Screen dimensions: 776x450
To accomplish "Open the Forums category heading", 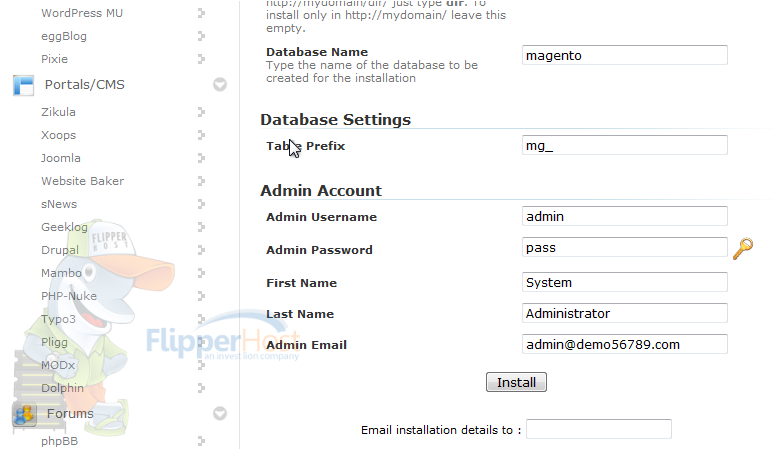I will 70,413.
